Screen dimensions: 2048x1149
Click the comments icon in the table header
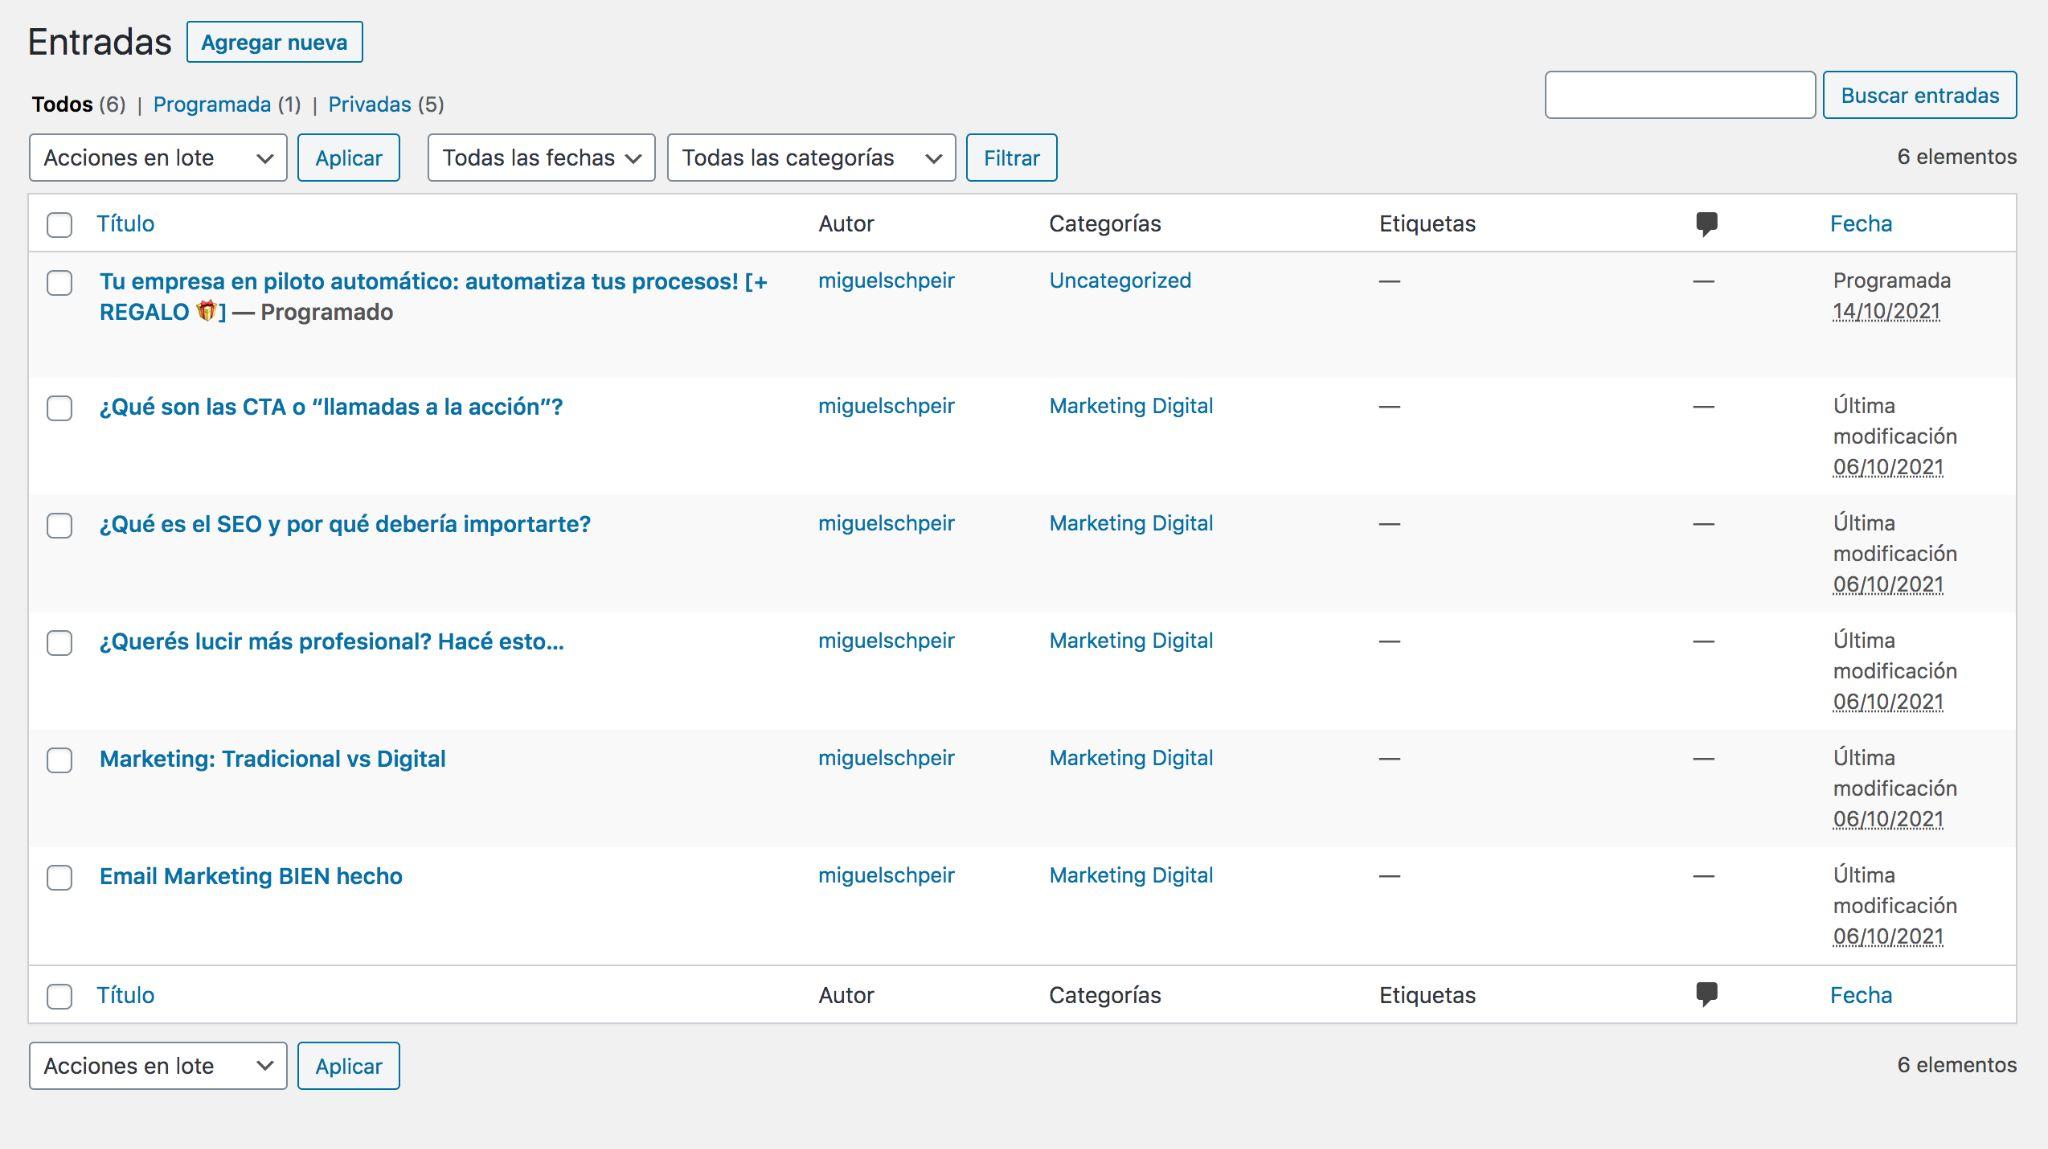[x=1706, y=224]
